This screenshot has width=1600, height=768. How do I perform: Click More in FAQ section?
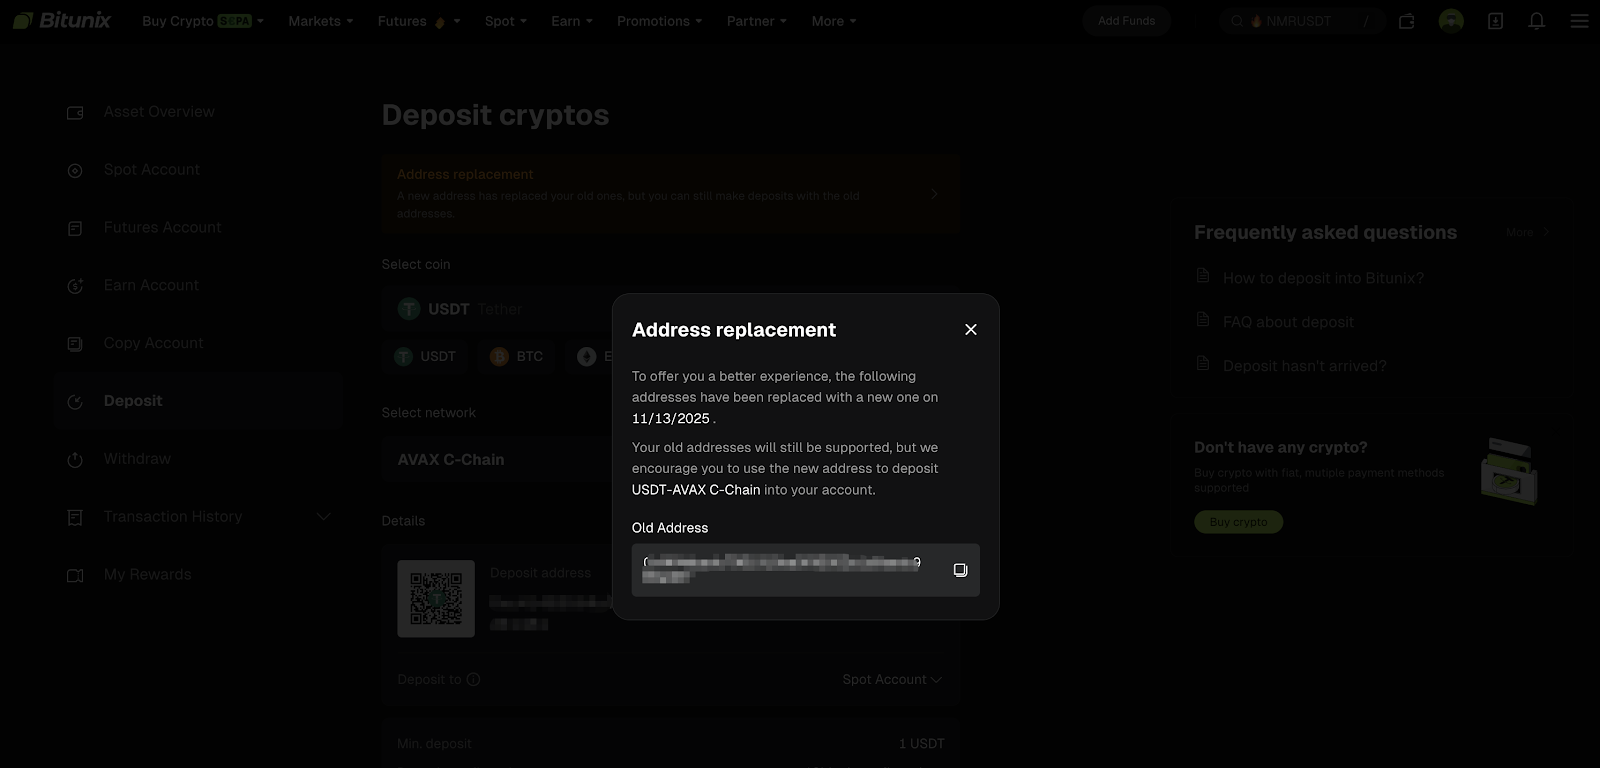point(1528,232)
